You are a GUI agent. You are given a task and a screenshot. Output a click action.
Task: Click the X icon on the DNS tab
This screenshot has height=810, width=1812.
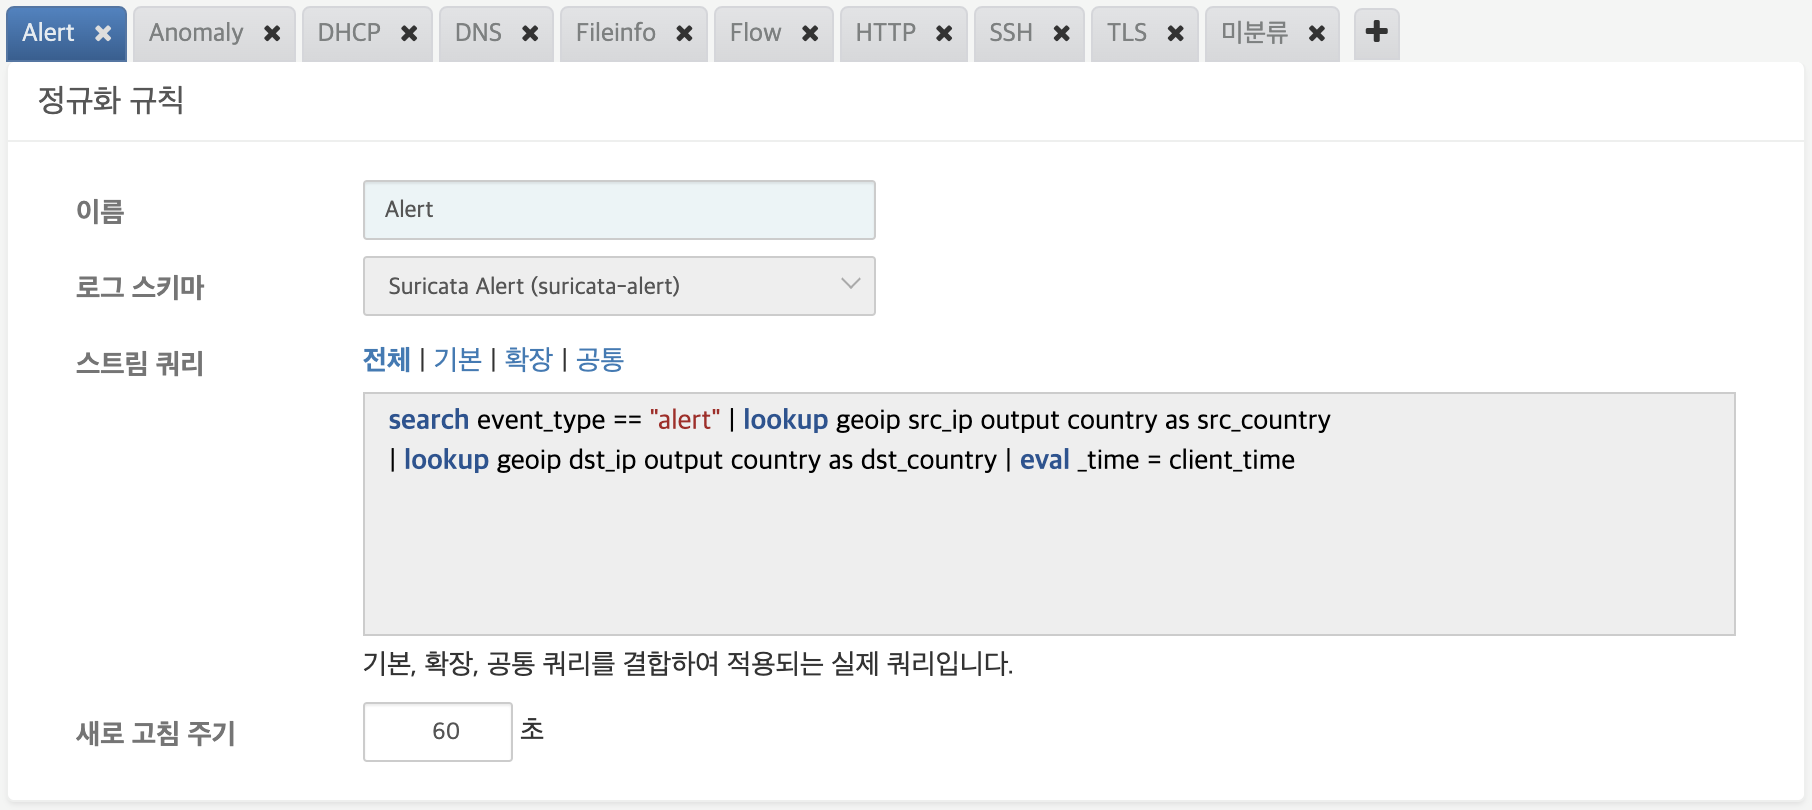point(530,34)
